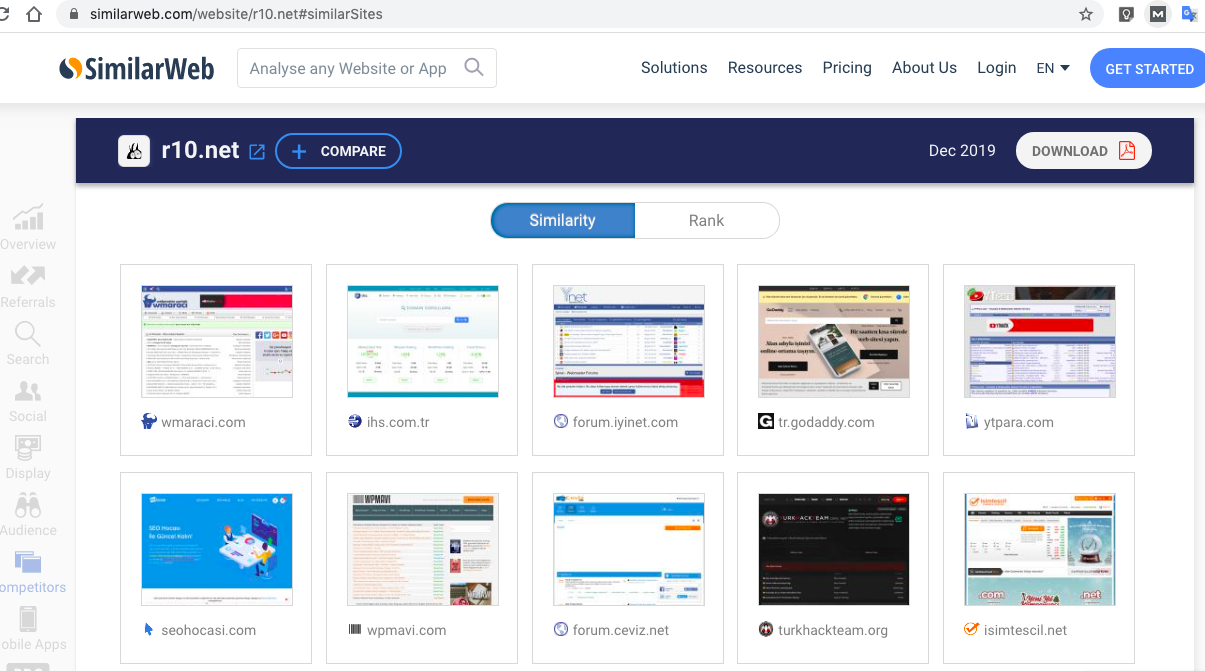Open the wmaraci.com screenshot thumbnail
1205x671 pixels.
pos(217,341)
